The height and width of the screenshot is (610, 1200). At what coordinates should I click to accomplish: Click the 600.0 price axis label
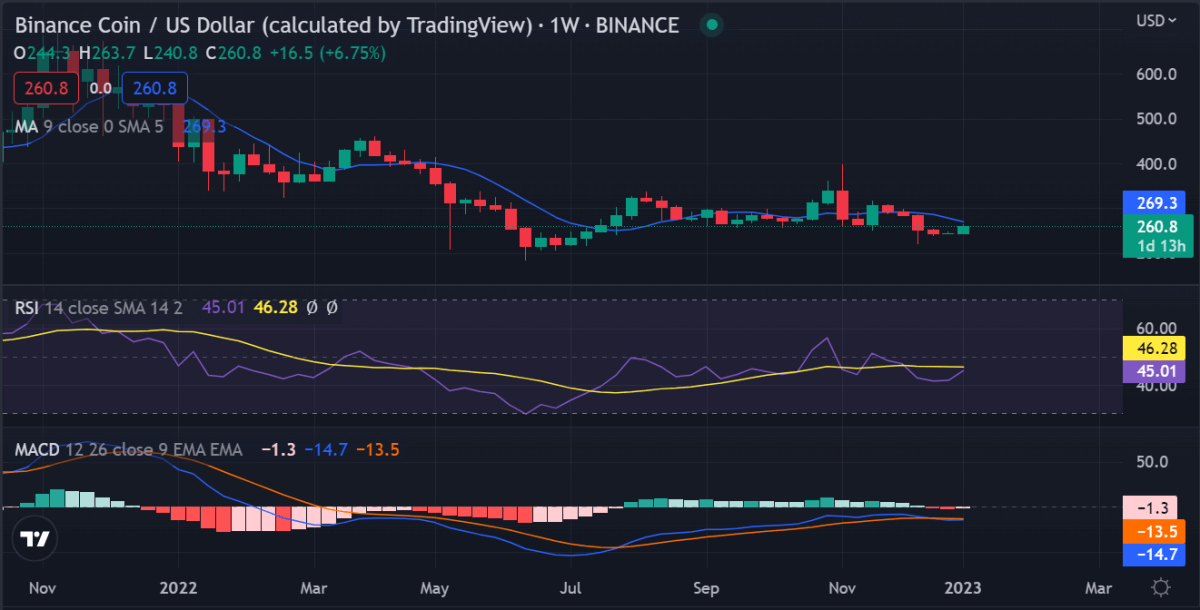click(1154, 74)
